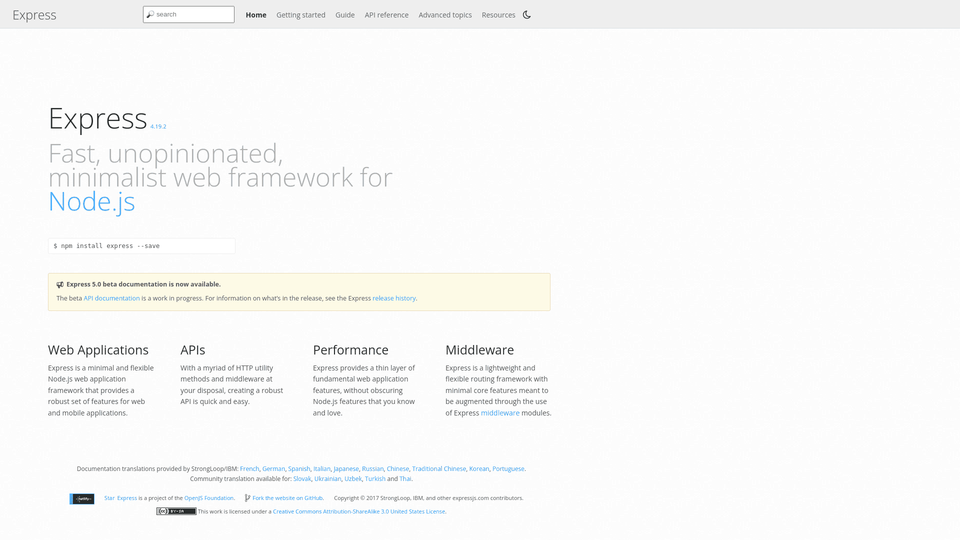
Task: Switch to the Chinese translation
Action: coord(397,469)
